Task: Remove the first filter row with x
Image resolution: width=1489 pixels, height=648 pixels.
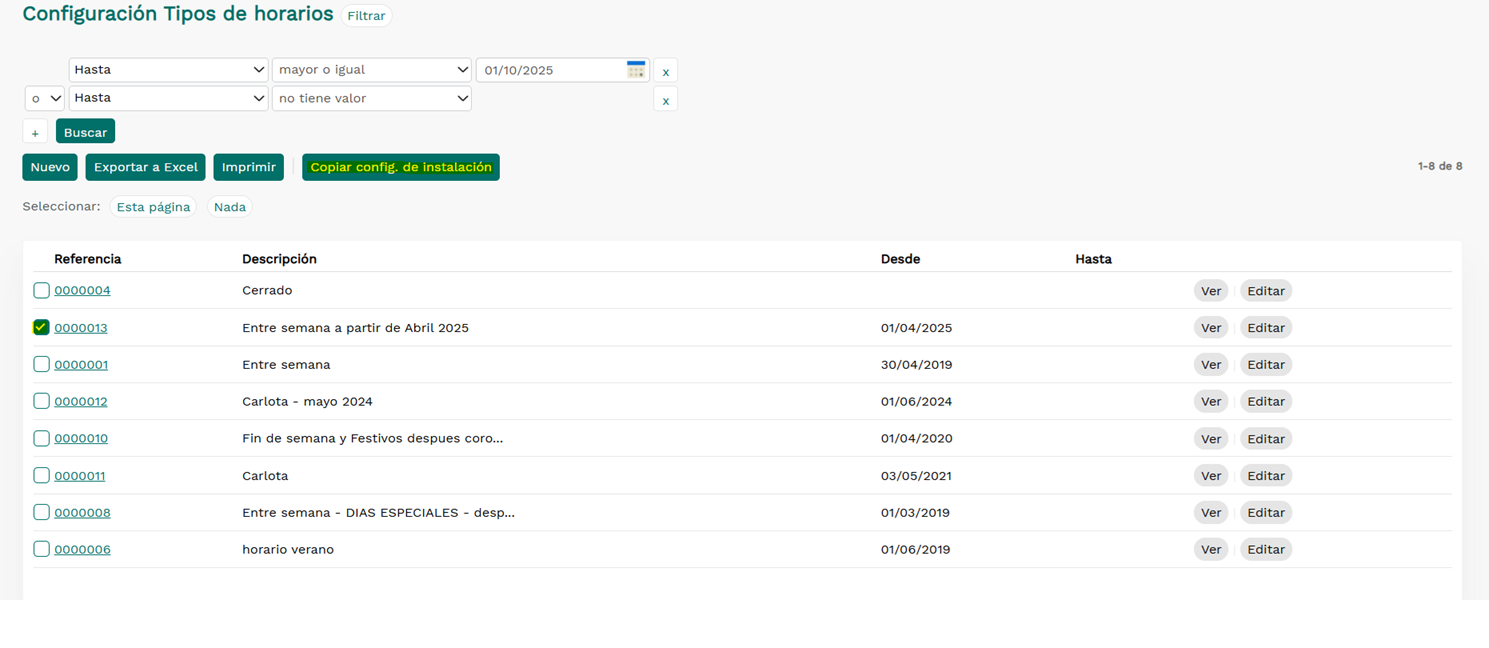Action: tap(665, 71)
